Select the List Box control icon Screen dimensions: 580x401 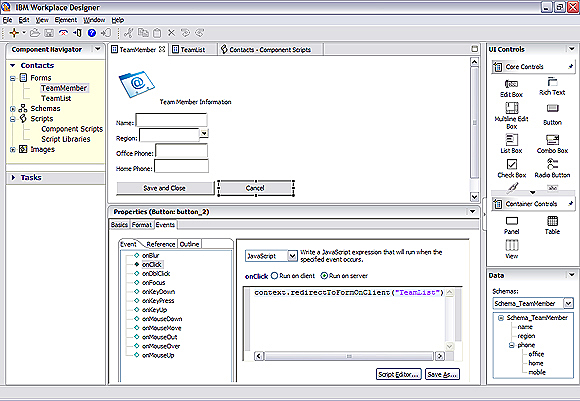tap(512, 140)
